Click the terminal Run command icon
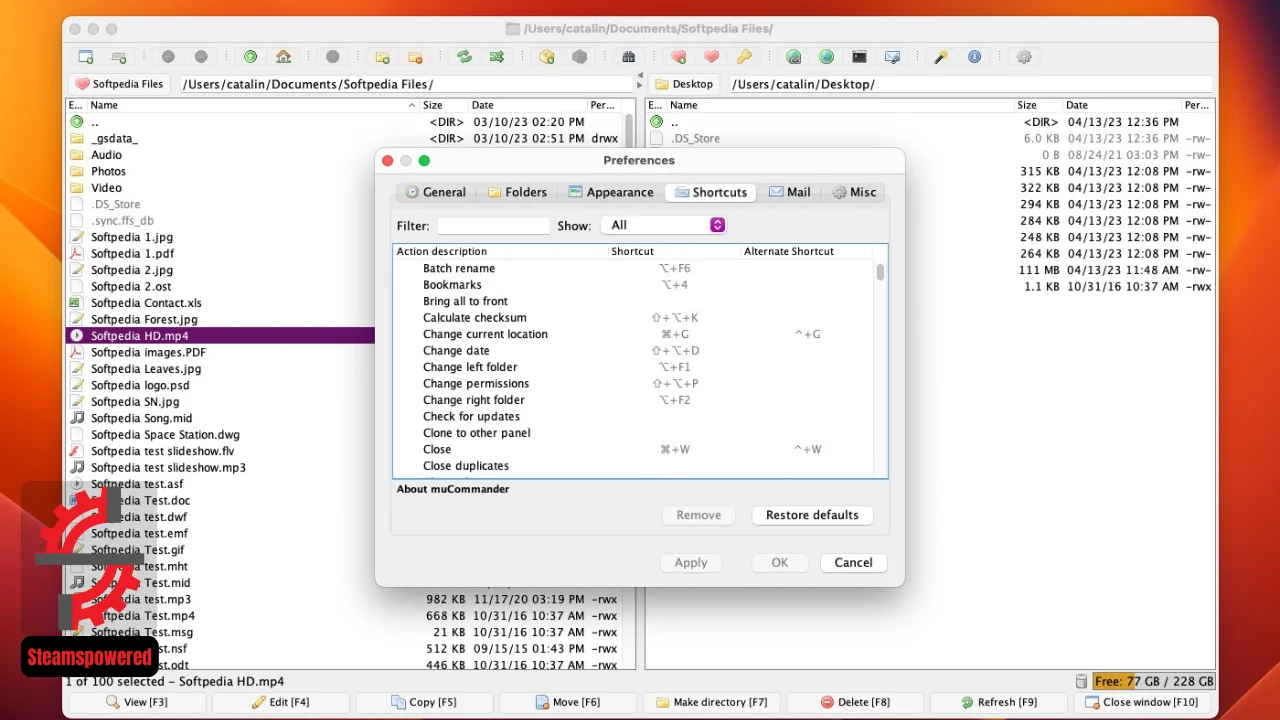Image resolution: width=1280 pixels, height=720 pixels. [x=859, y=57]
